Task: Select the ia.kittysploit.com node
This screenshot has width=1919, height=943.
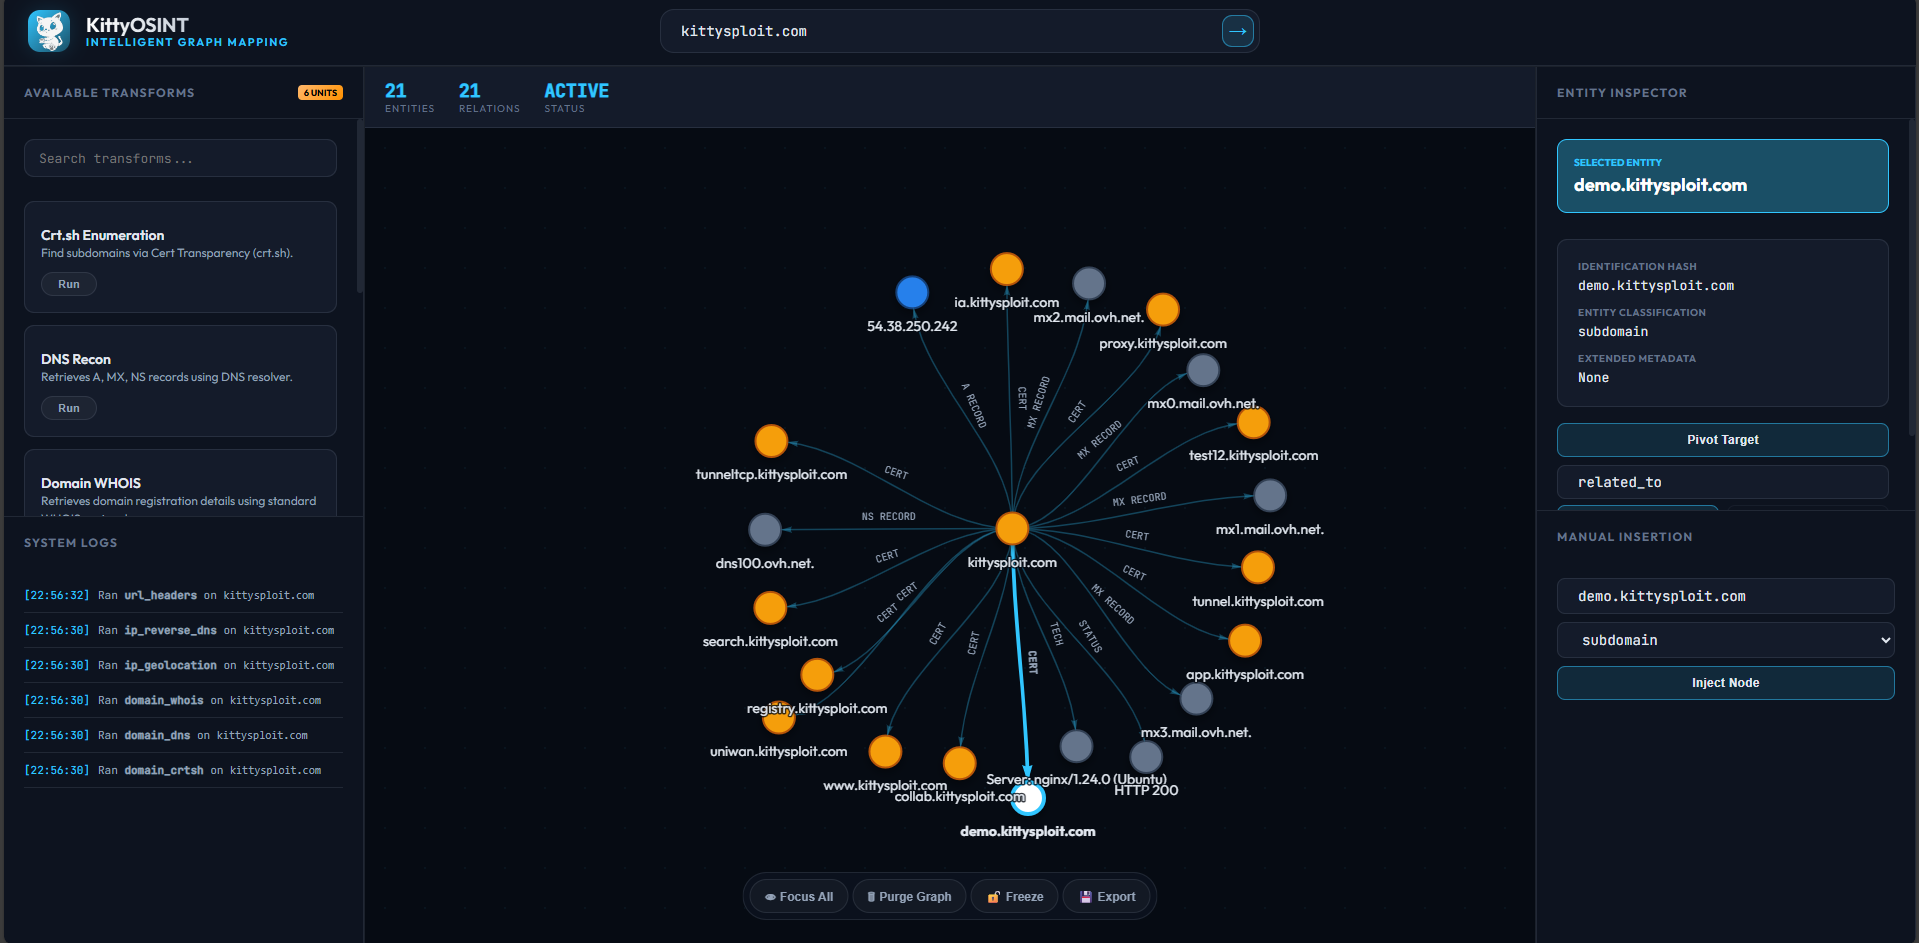Action: [1006, 269]
